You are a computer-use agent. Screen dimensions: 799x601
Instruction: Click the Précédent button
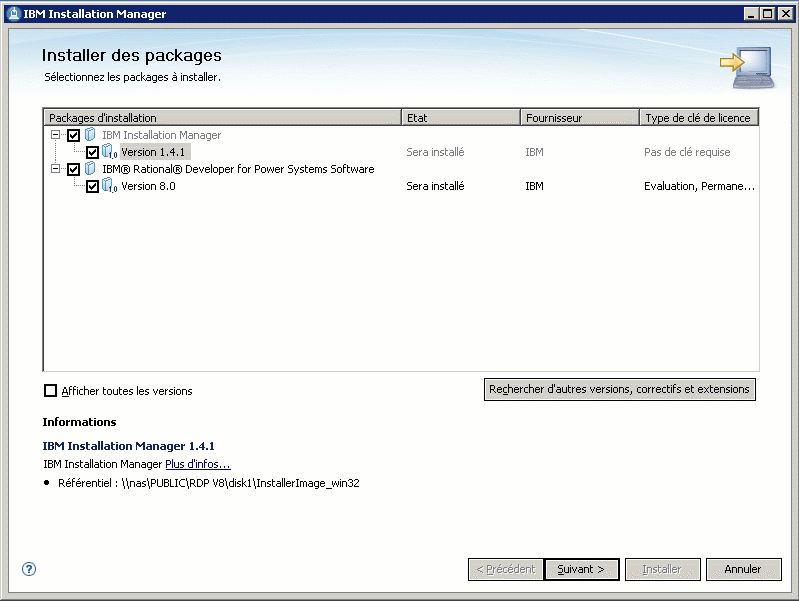click(505, 569)
